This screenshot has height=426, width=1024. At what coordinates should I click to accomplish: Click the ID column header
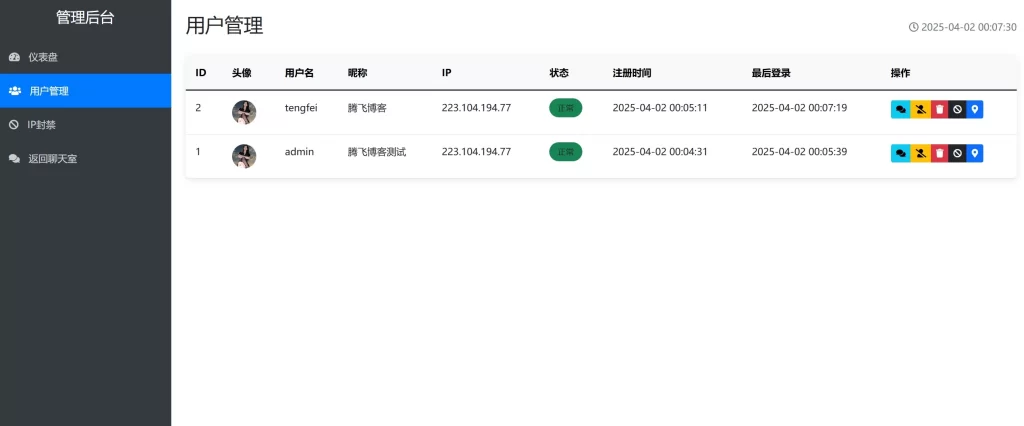(x=201, y=73)
